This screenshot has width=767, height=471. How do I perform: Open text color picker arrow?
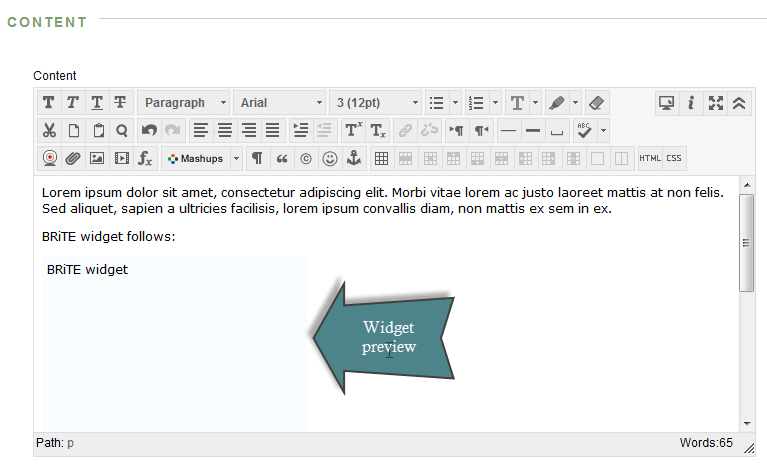pyautogui.click(x=535, y=103)
